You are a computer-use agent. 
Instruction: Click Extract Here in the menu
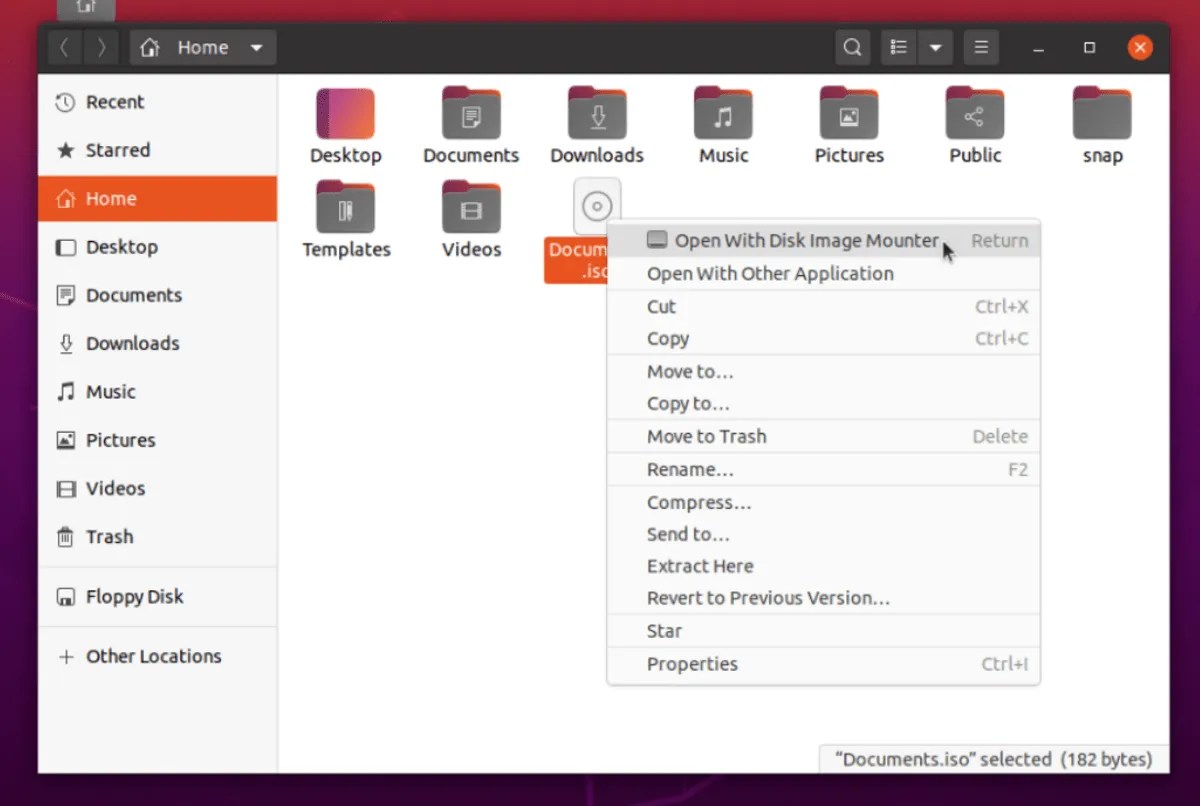[x=700, y=565]
